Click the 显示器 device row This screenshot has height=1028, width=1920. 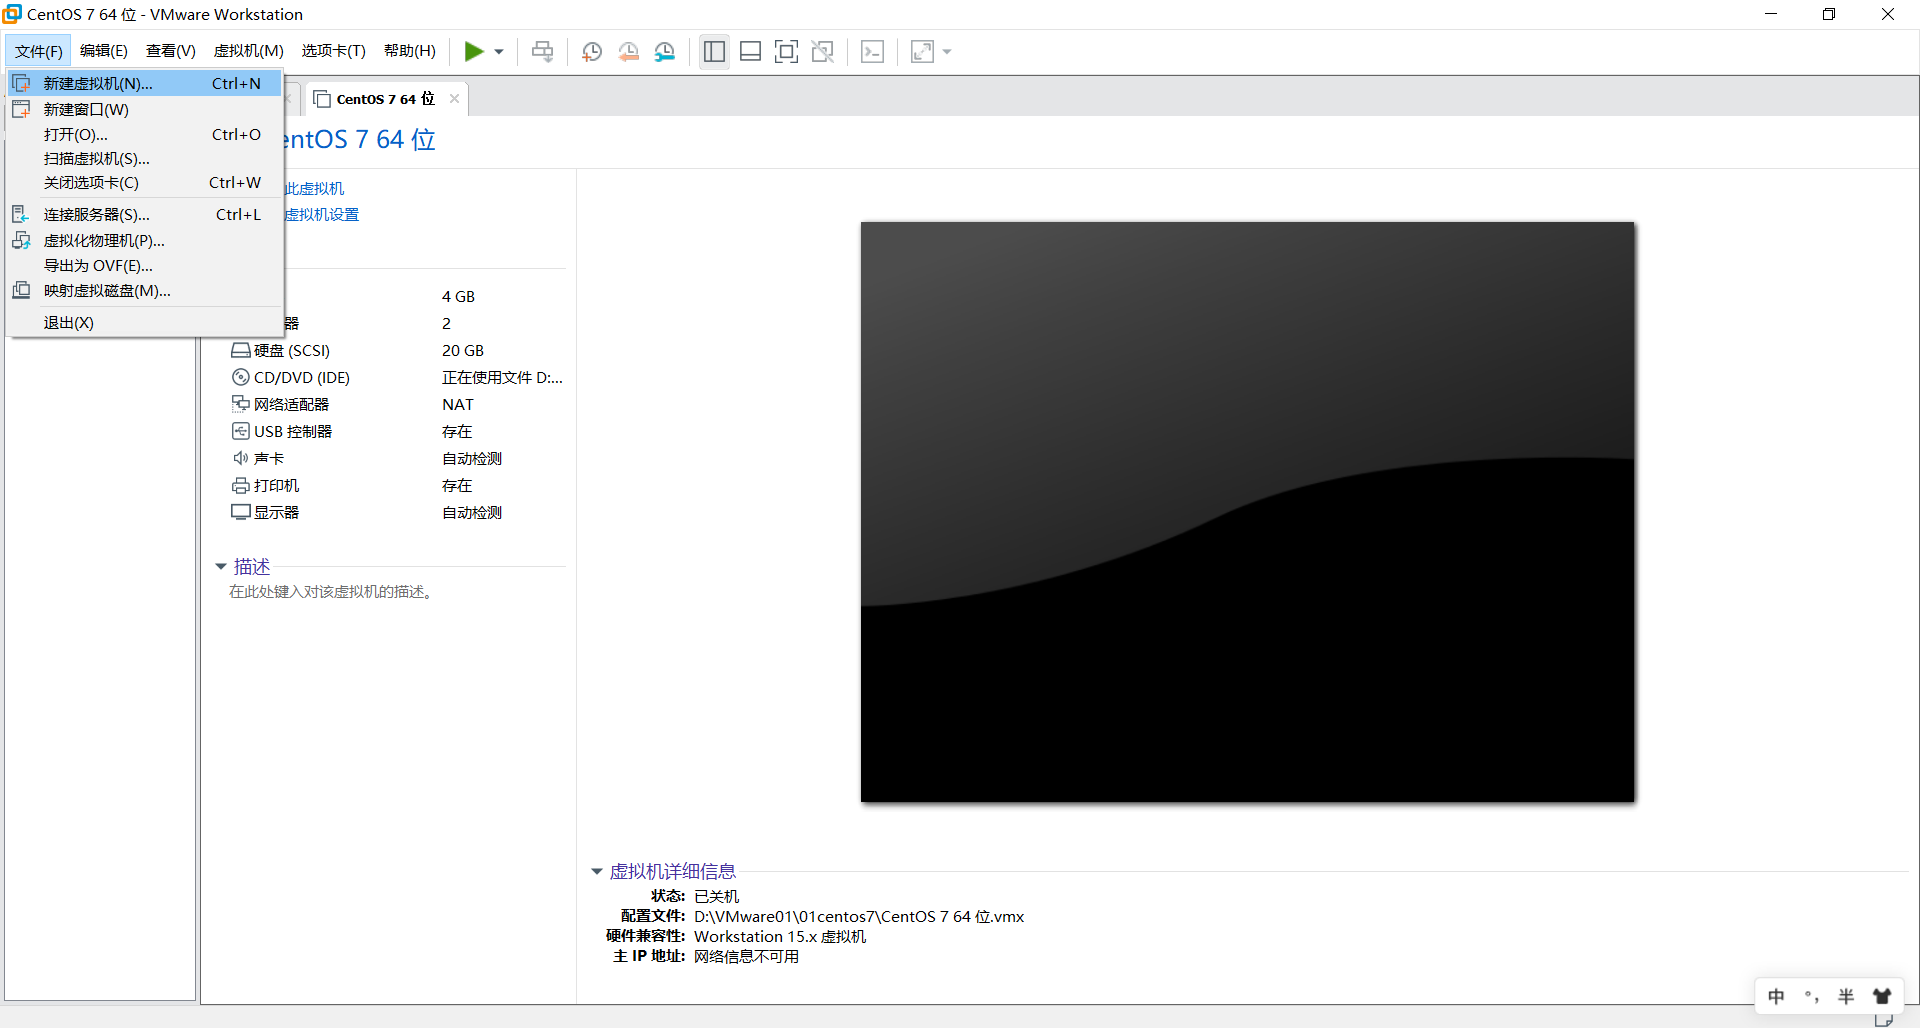pyautogui.click(x=397, y=512)
